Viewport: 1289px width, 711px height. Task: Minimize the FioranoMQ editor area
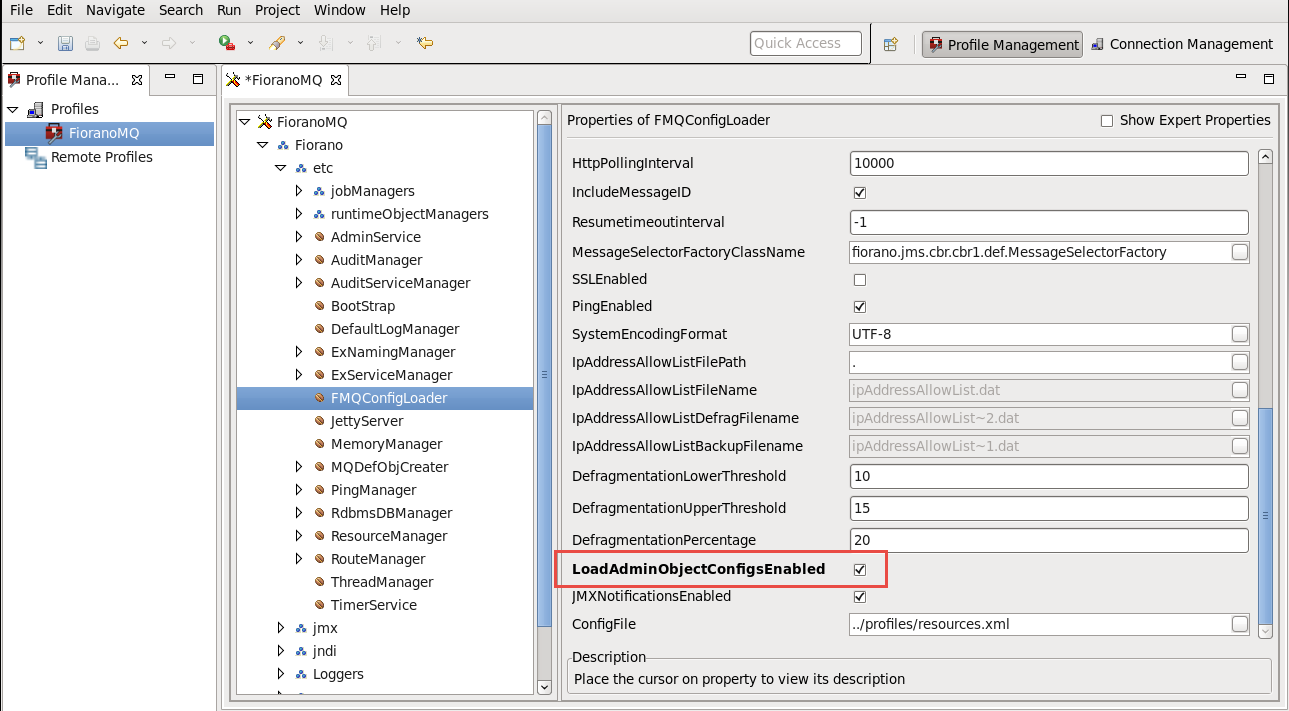(x=1242, y=78)
